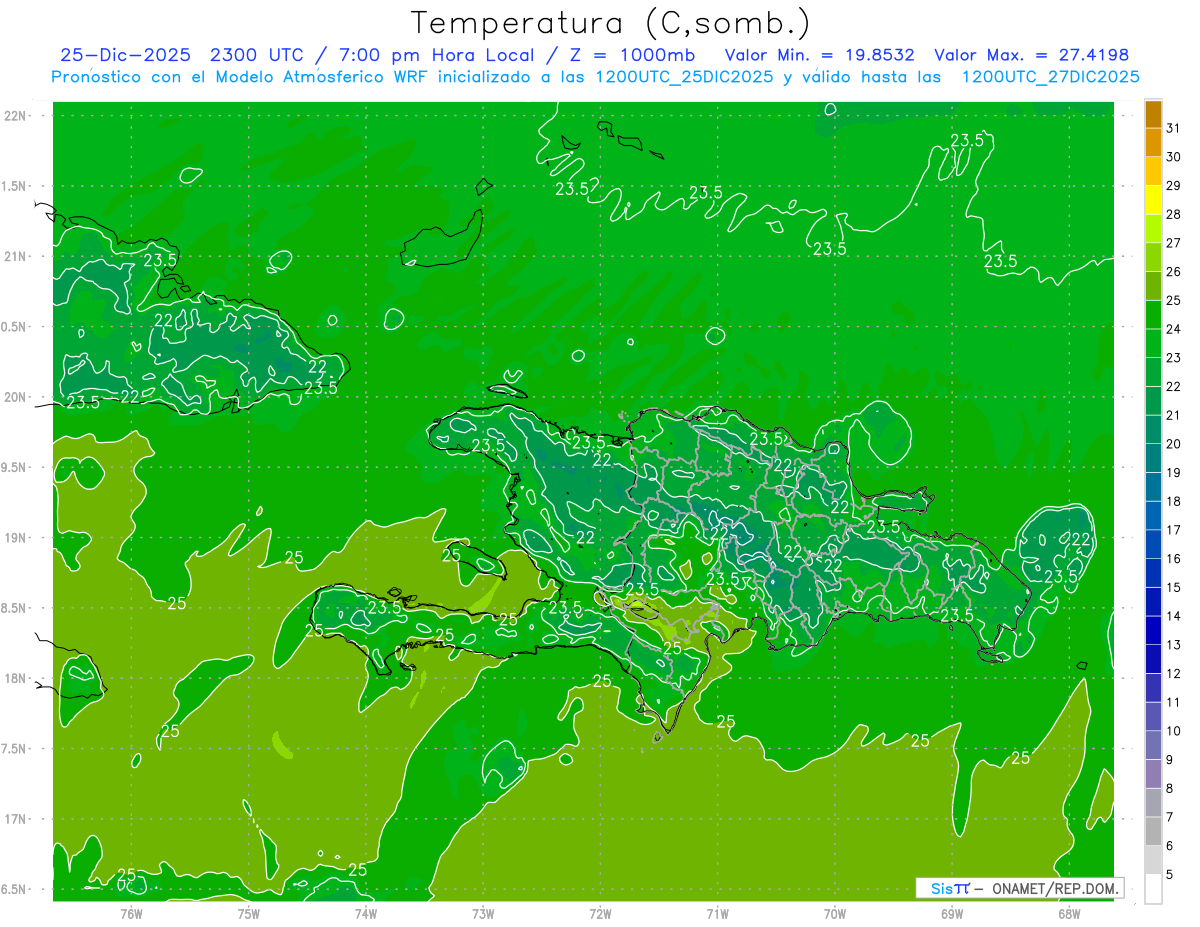The height and width of the screenshot is (927, 1200).
Task: Click the "76W" longitude axis label
Action: [x=131, y=913]
